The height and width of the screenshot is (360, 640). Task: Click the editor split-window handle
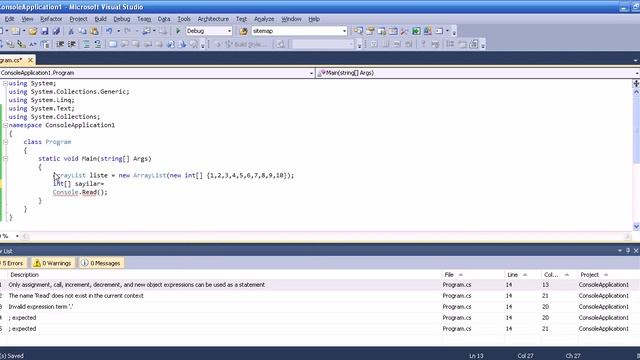(636, 83)
